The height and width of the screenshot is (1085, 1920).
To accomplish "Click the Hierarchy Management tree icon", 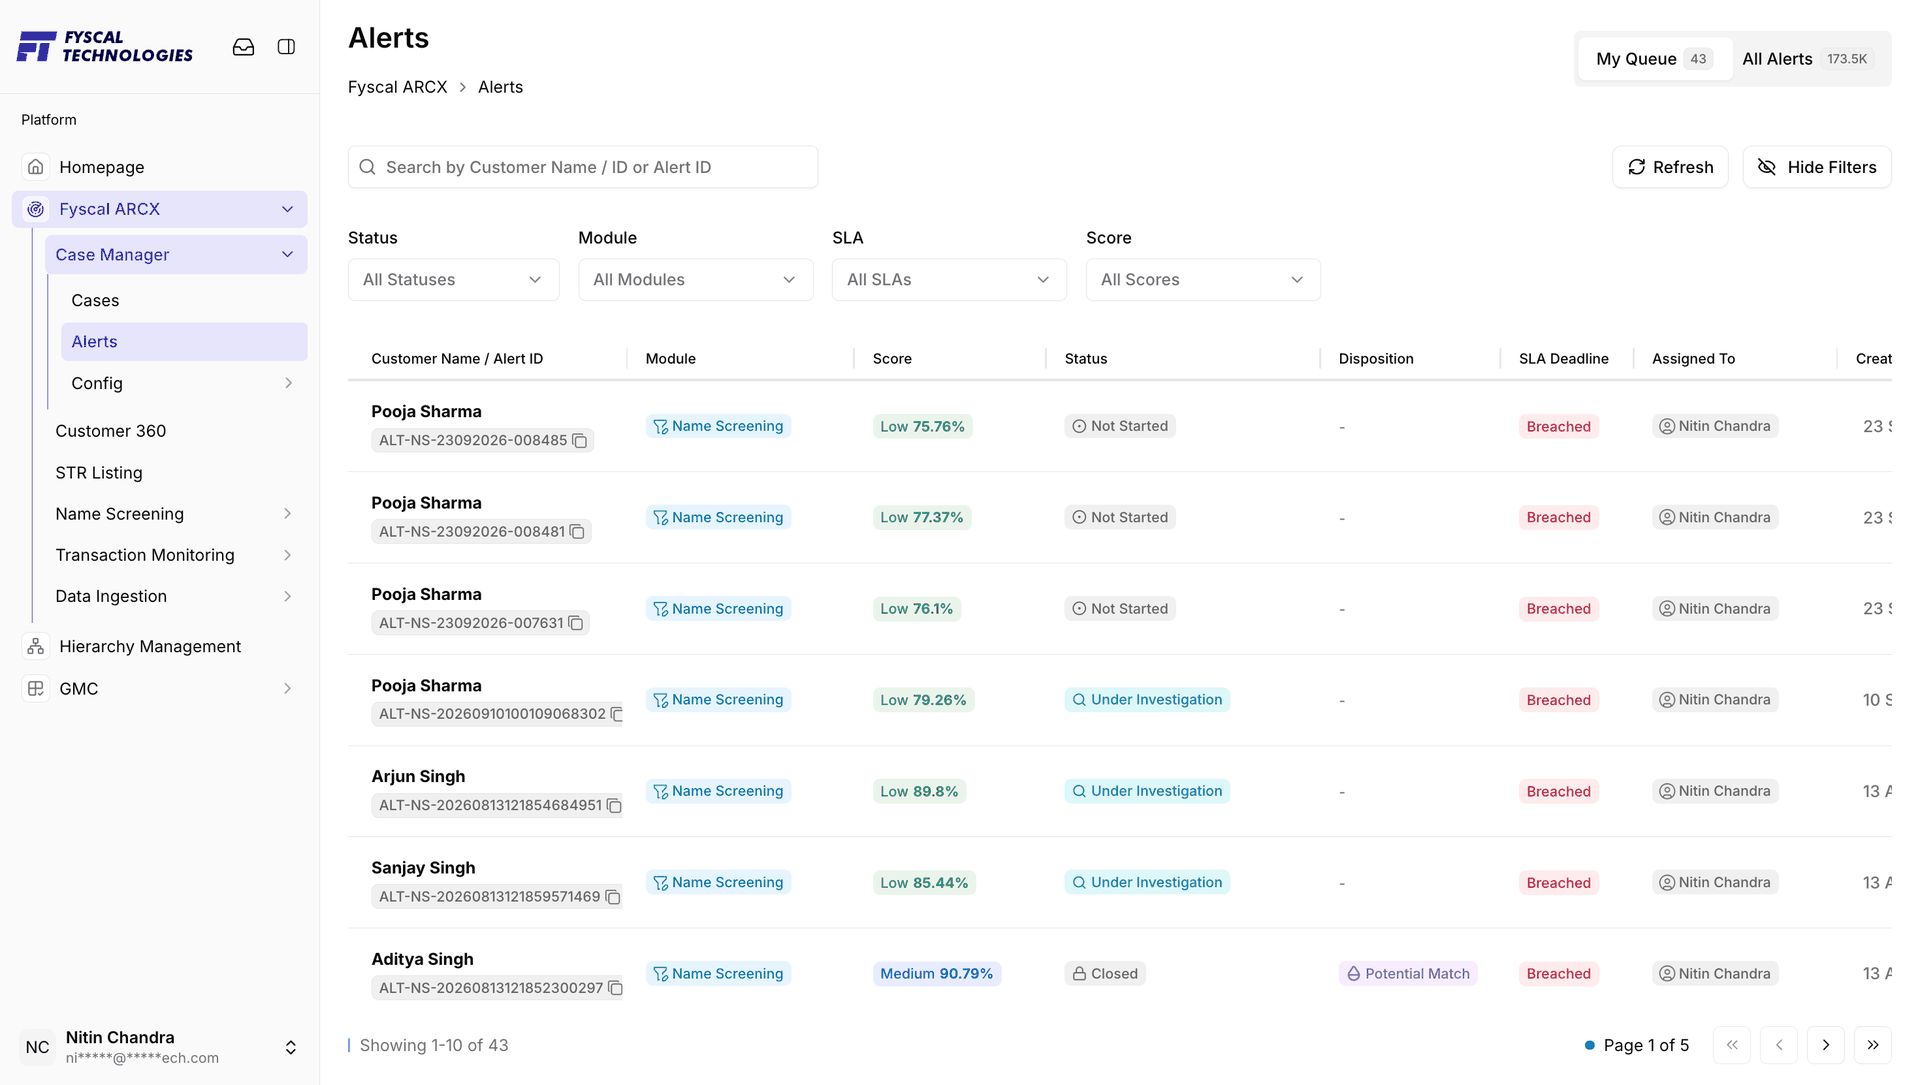I will [x=36, y=647].
